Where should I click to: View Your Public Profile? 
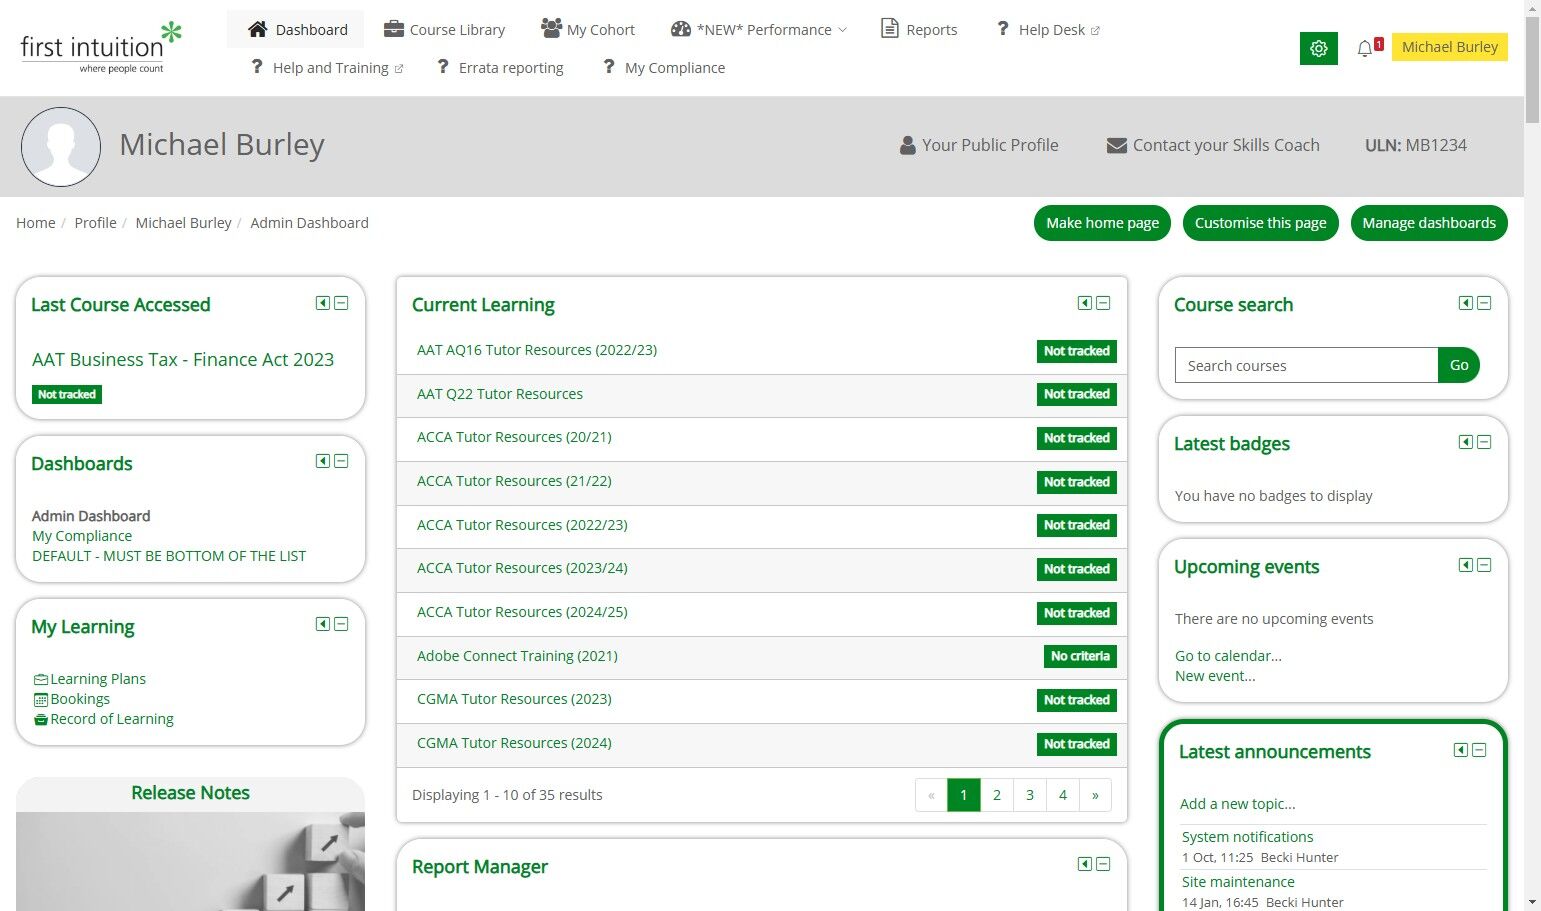(979, 145)
